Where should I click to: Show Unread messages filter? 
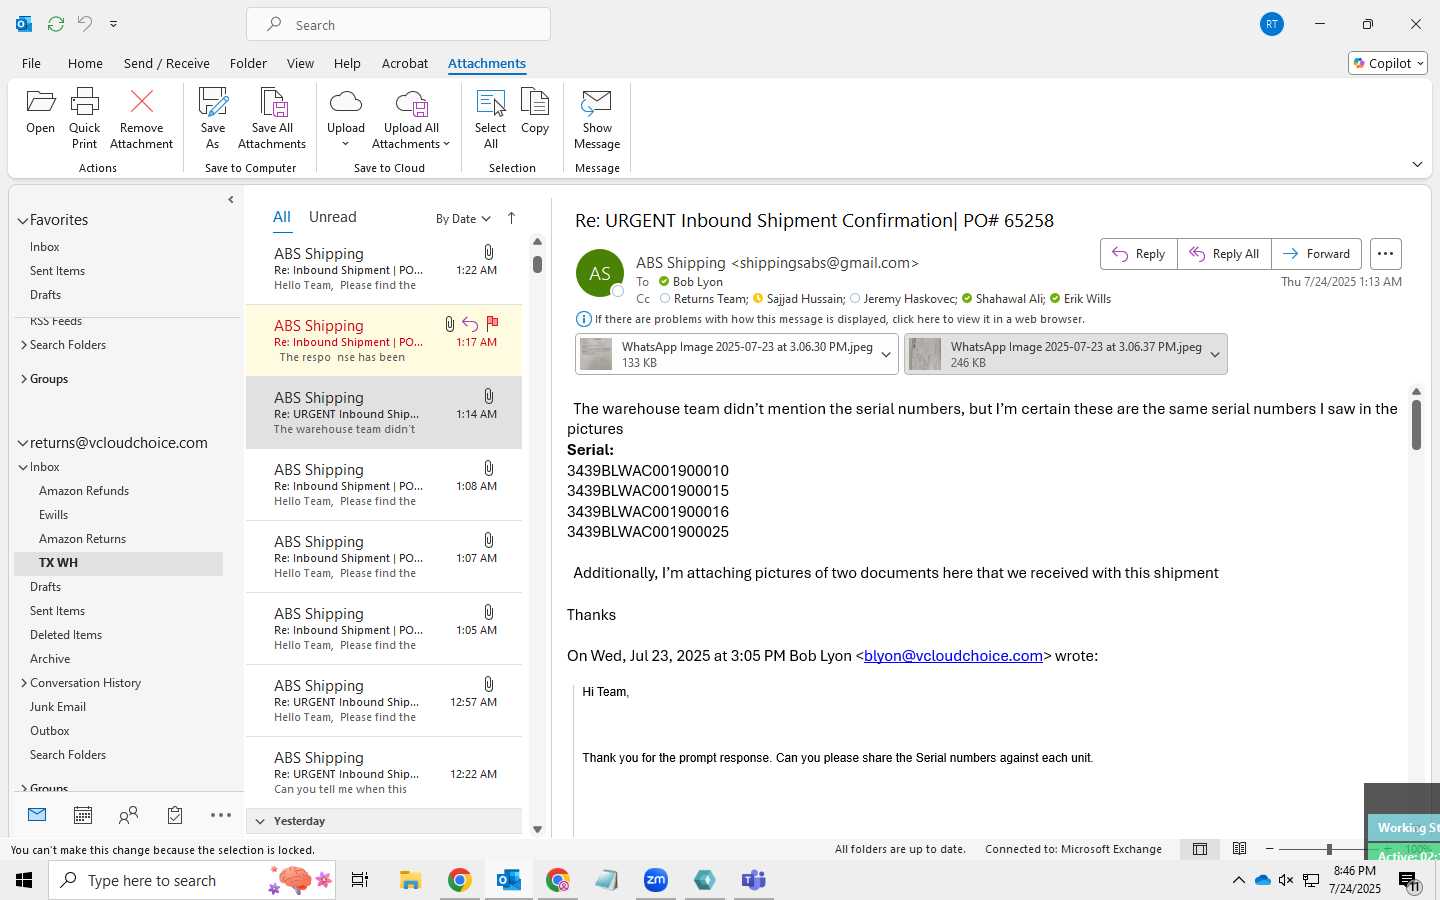click(x=333, y=217)
